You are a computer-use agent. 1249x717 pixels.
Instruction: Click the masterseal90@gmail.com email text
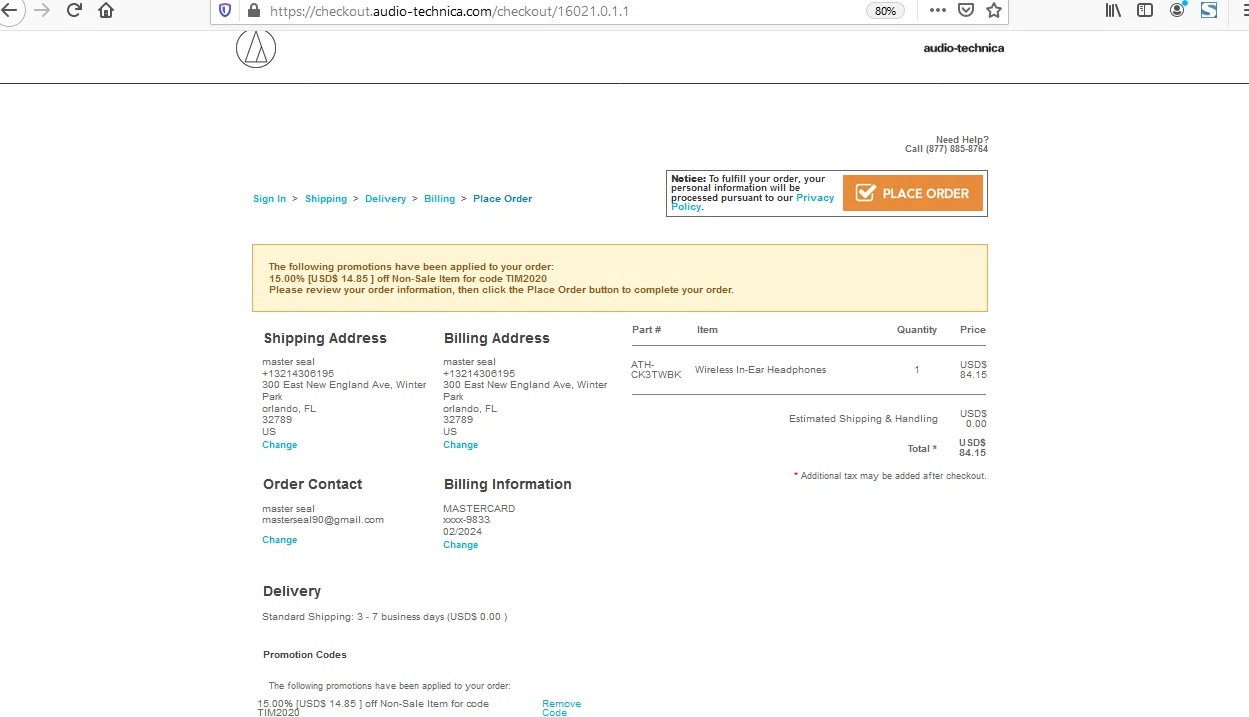(x=323, y=520)
